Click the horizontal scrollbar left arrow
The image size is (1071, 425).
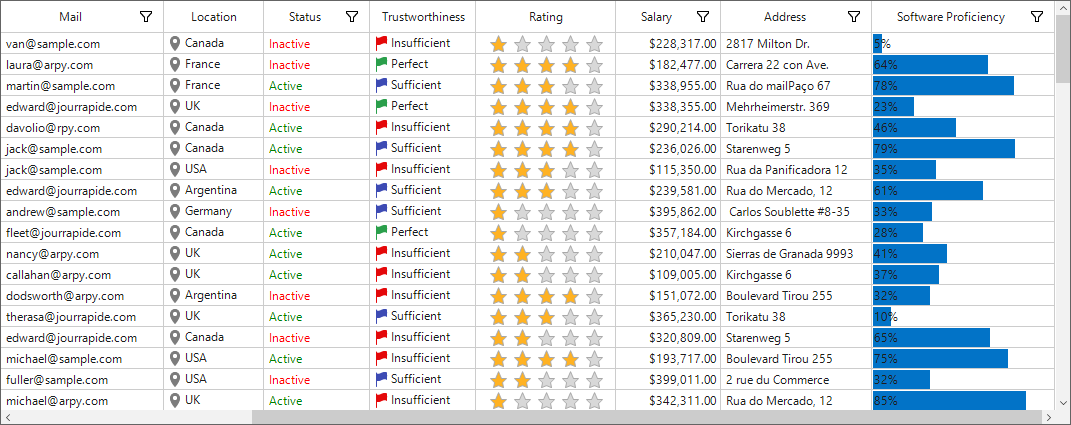8,417
